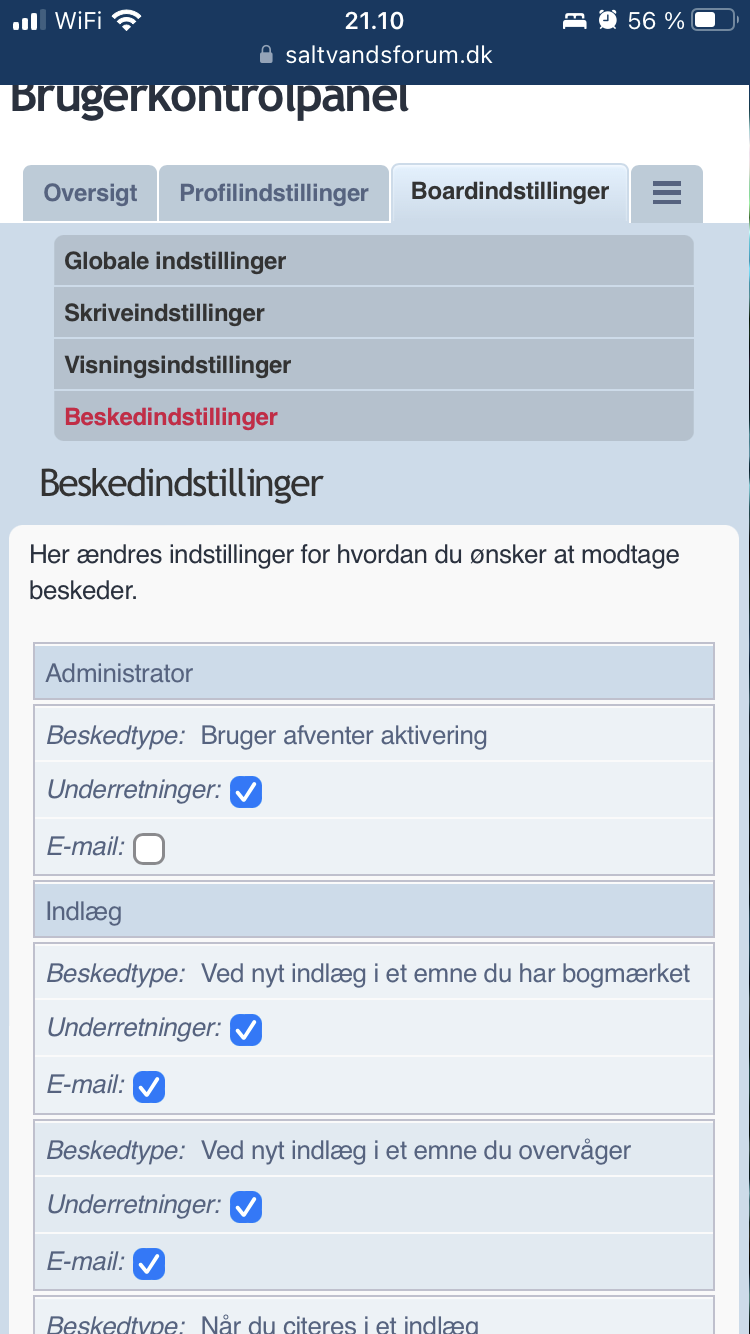The width and height of the screenshot is (750, 1334).
Task: Tap the WiFi signal icon
Action: [x=127, y=20]
